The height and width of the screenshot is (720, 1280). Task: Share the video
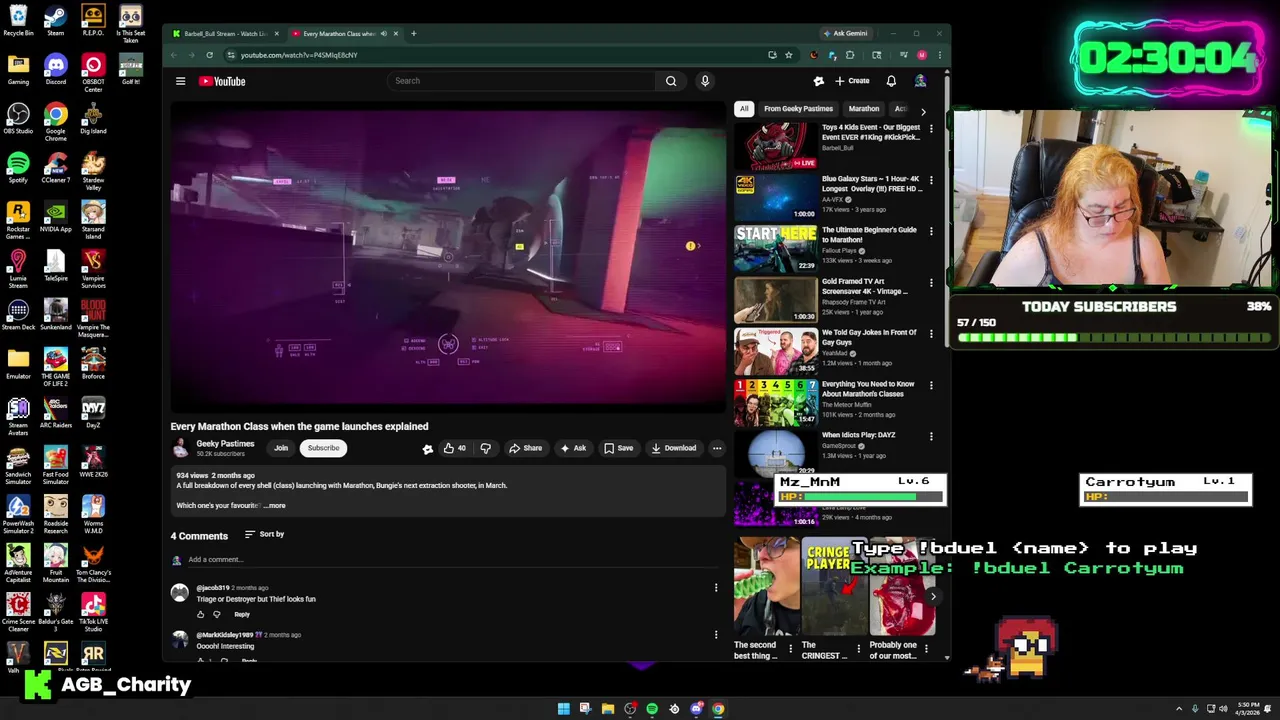pos(525,448)
